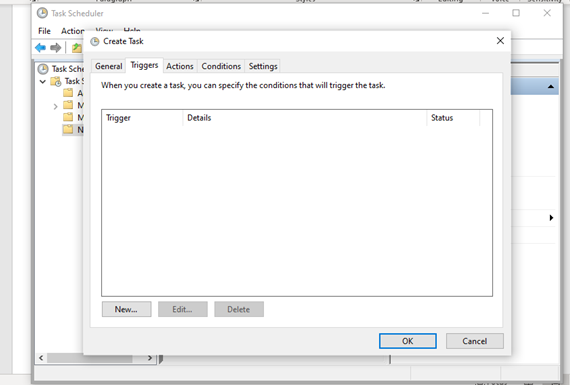This screenshot has height=385, width=570.
Task: Open the Conditions tab
Action: click(221, 66)
